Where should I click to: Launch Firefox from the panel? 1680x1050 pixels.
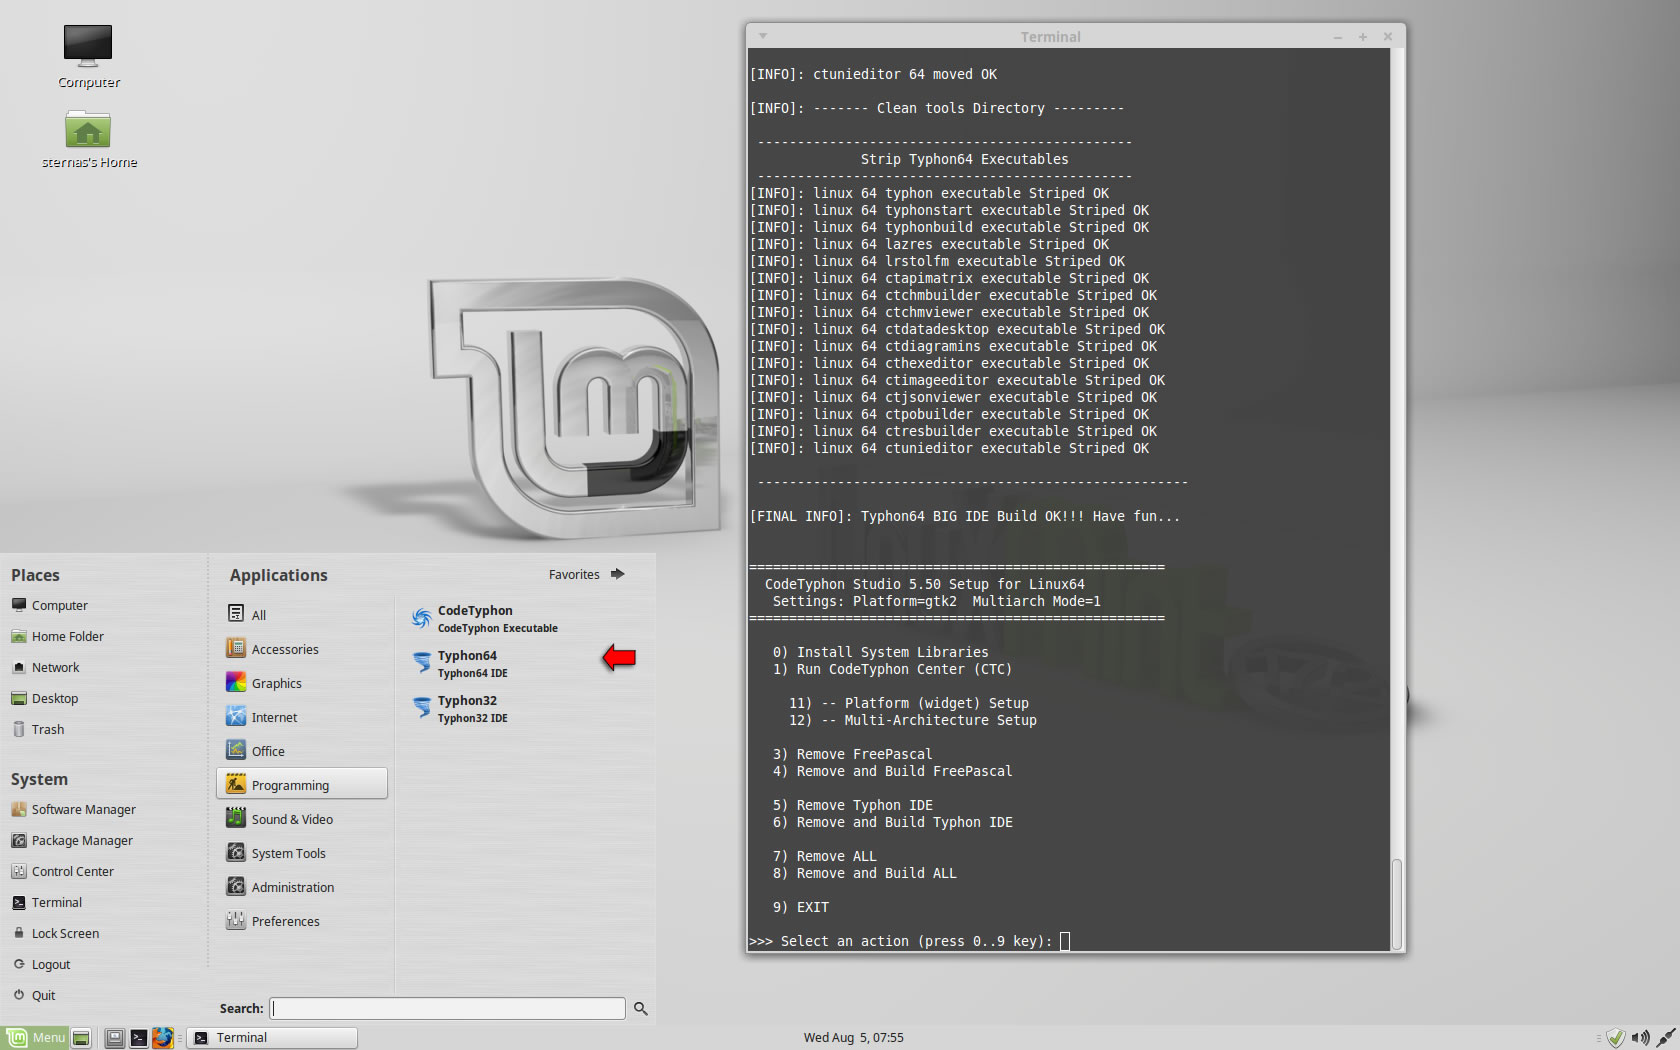pyautogui.click(x=163, y=1038)
